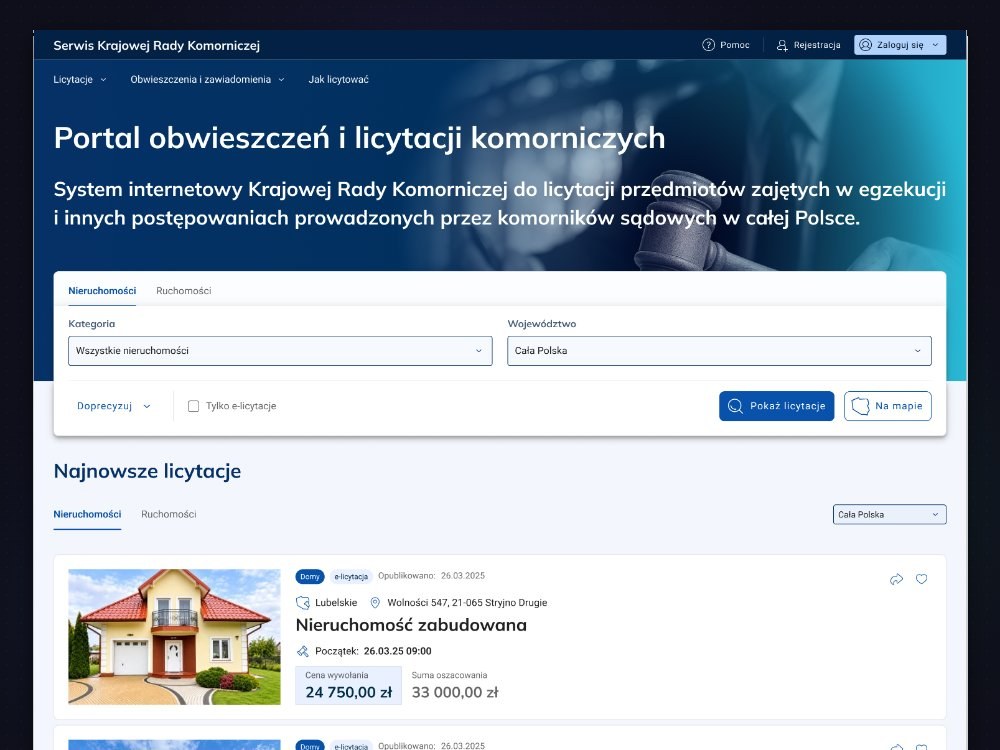Click the Lubelskie region map icon
The width and height of the screenshot is (1000, 750).
[303, 603]
